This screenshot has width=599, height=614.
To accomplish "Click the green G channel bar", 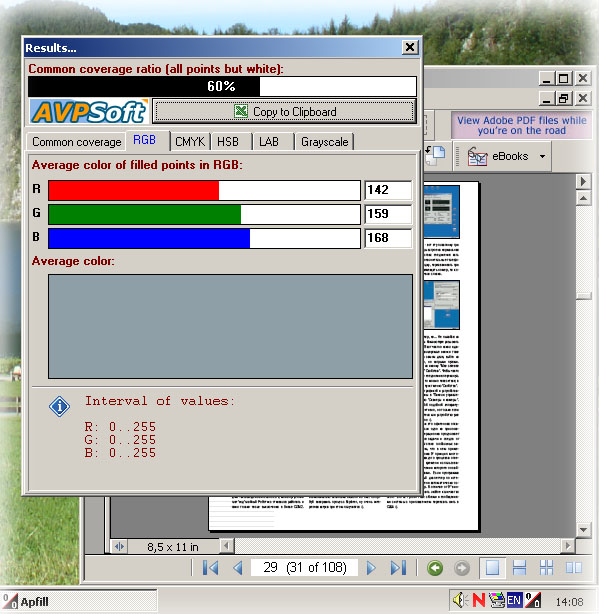I will [204, 214].
